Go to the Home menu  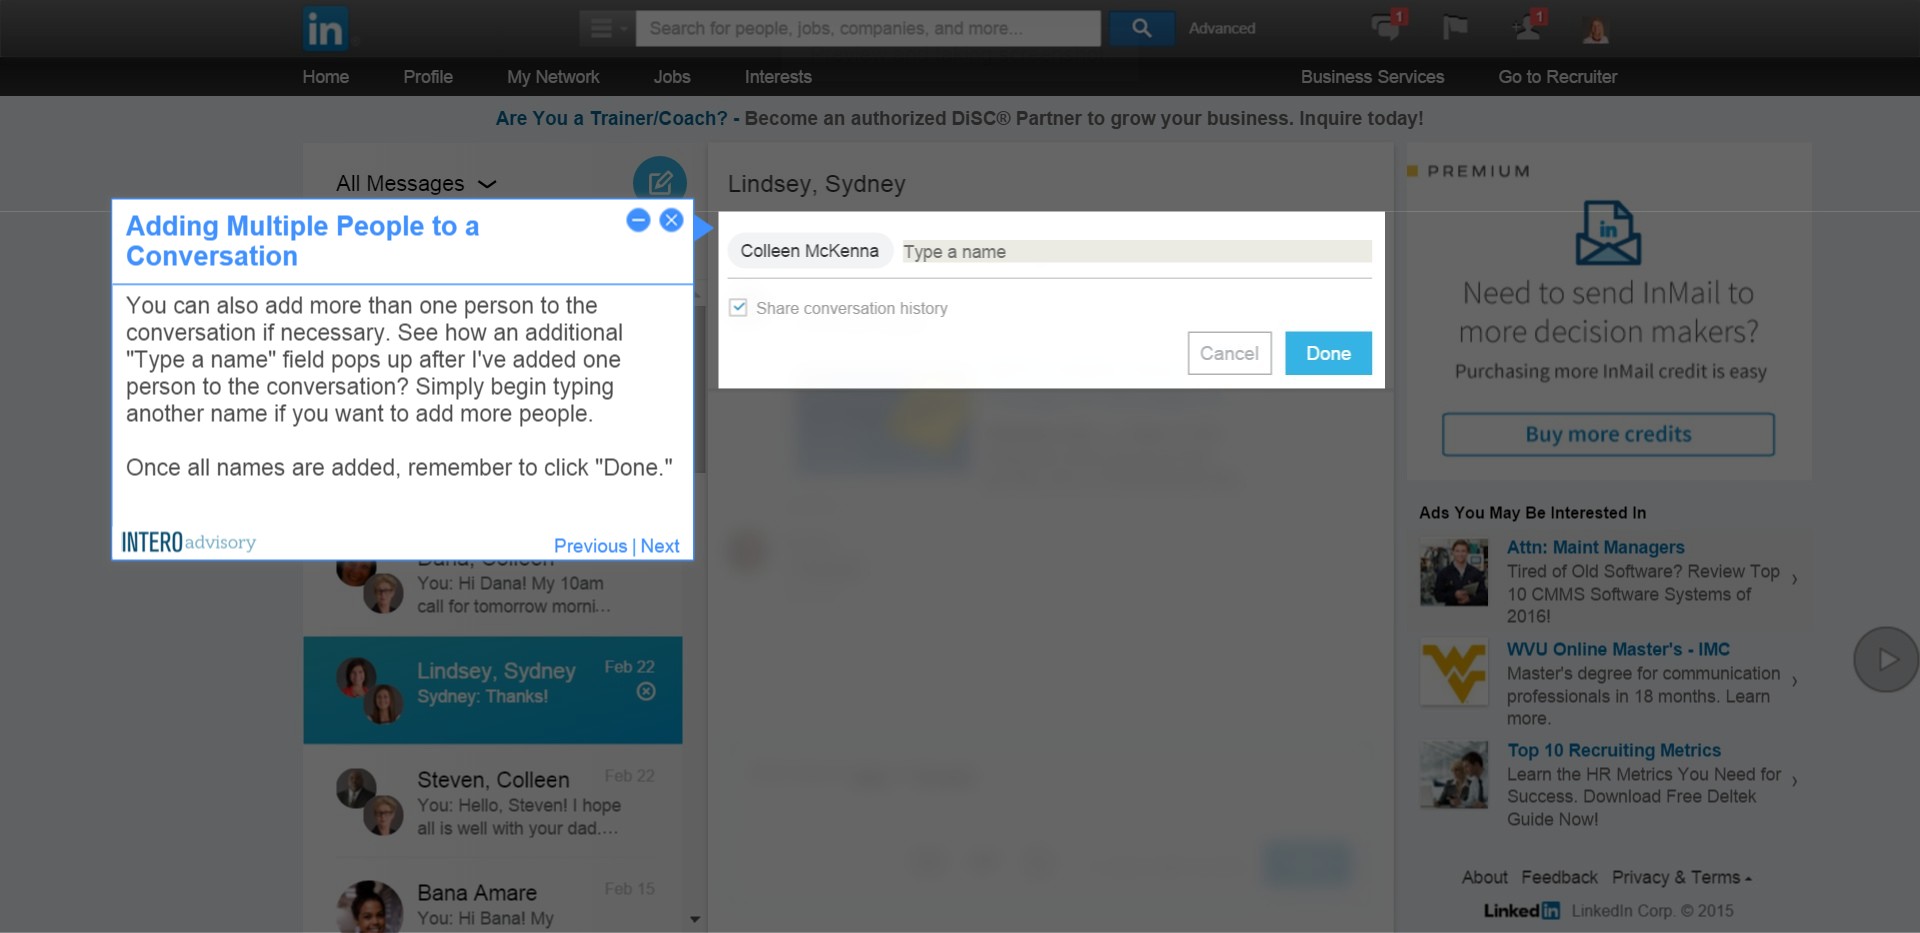(326, 77)
